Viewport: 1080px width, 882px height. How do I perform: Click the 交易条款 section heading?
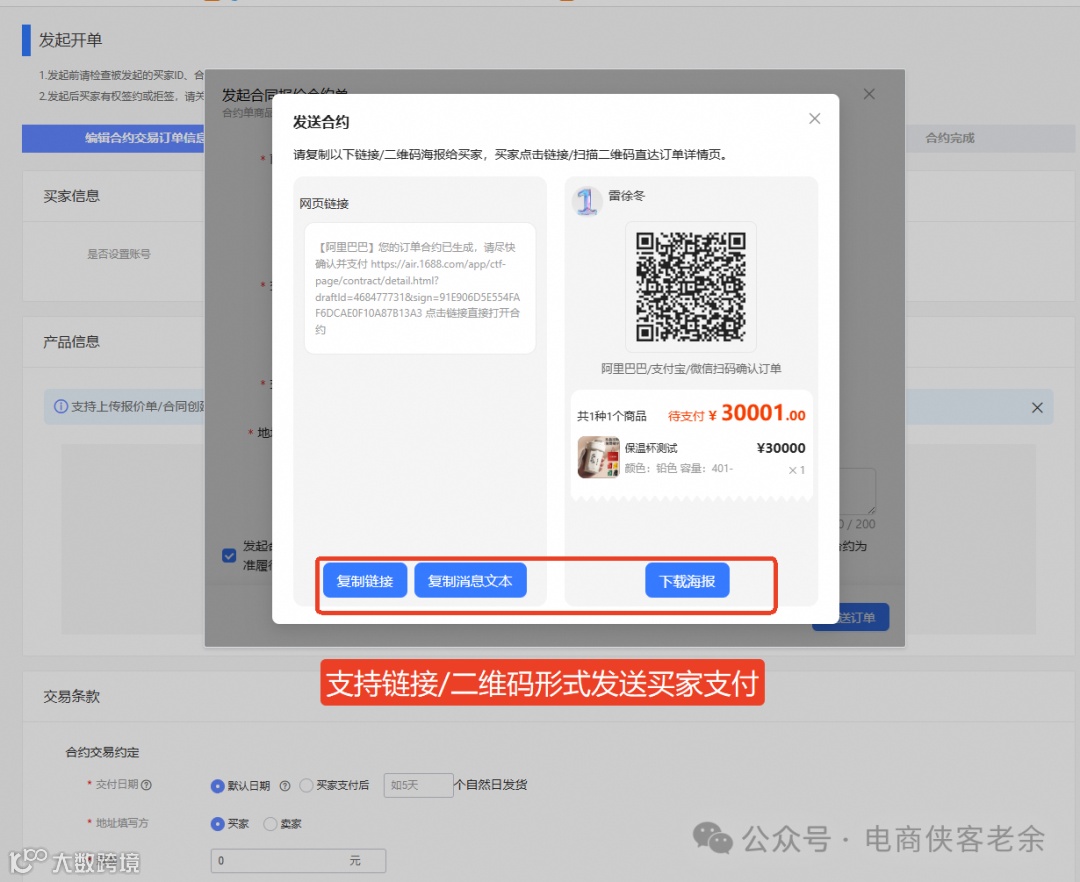point(72,697)
